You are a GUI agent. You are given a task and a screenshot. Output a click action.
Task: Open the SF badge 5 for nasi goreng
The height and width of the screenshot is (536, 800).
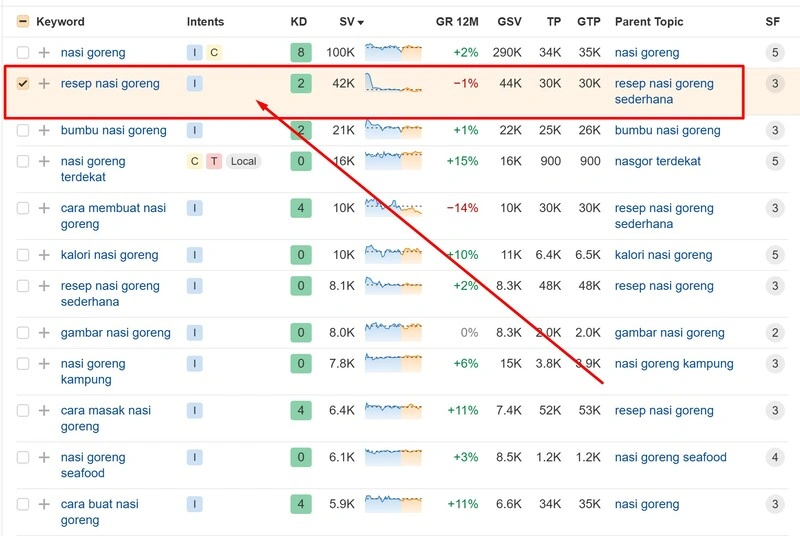point(774,53)
